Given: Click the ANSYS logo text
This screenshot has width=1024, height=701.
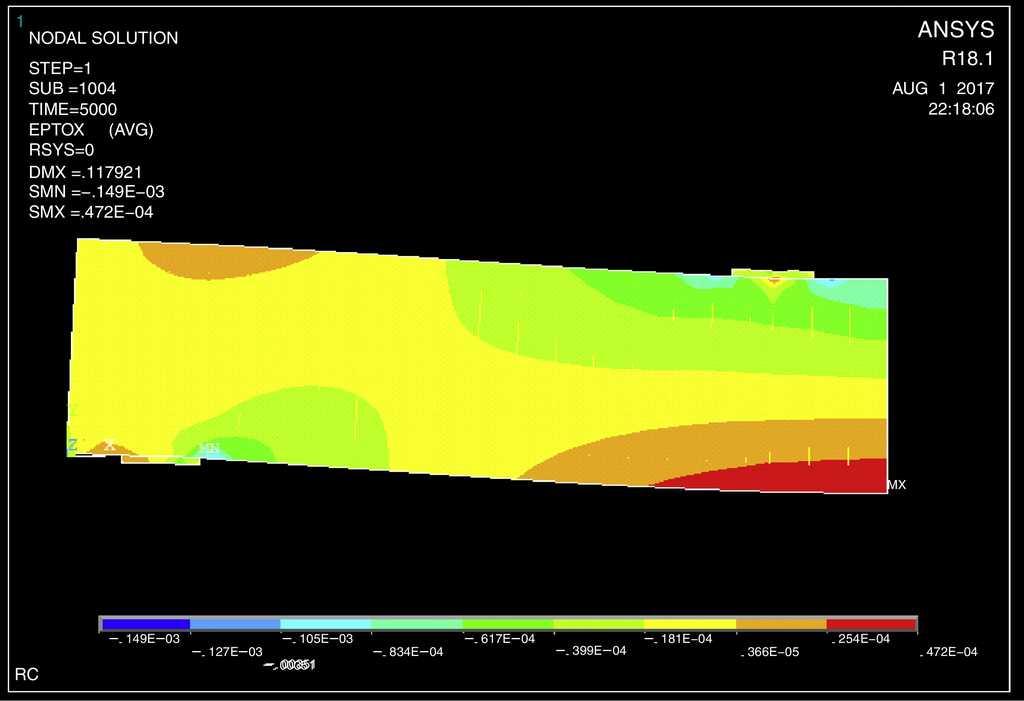Looking at the screenshot, I should [x=956, y=31].
